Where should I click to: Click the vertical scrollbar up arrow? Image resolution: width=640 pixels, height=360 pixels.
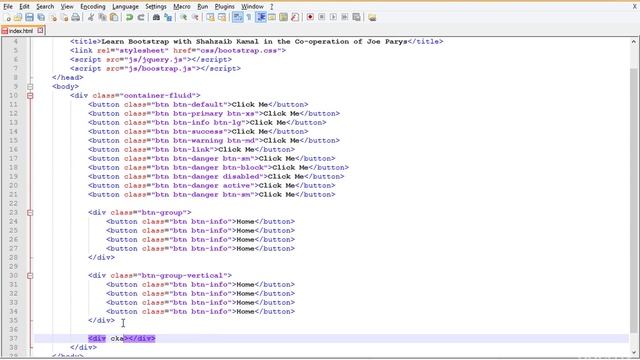pos(633,42)
